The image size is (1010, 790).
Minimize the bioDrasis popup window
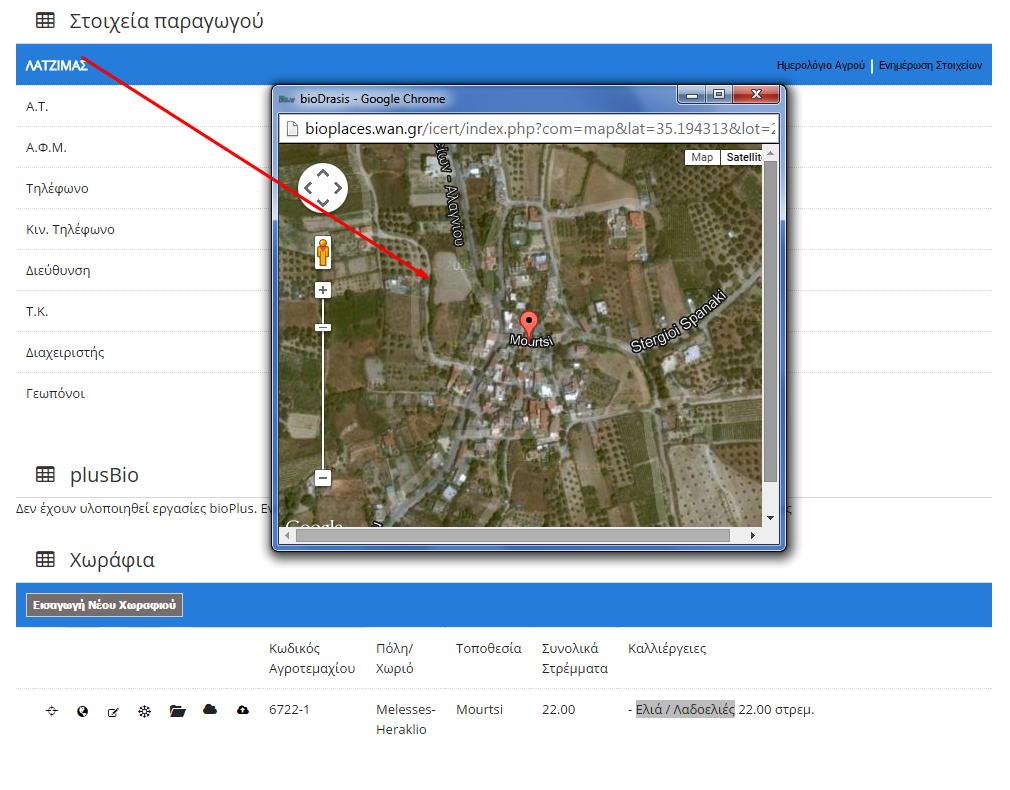click(692, 95)
